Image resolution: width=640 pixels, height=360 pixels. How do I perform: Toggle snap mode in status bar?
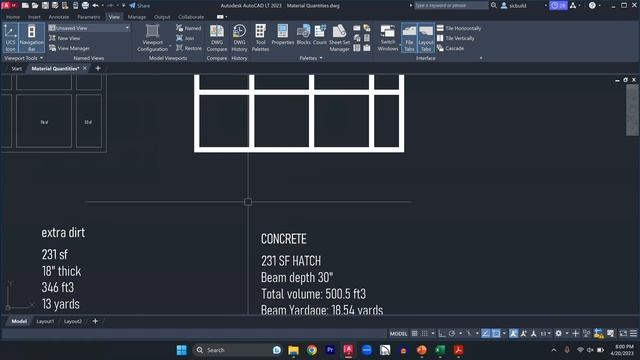click(x=425, y=333)
